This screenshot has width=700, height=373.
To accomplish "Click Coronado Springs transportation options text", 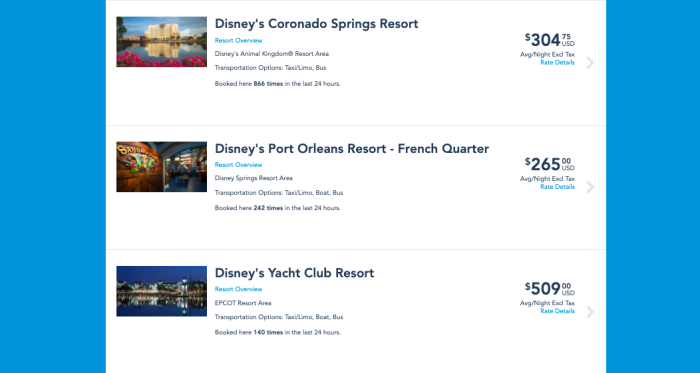I will click(x=271, y=68).
